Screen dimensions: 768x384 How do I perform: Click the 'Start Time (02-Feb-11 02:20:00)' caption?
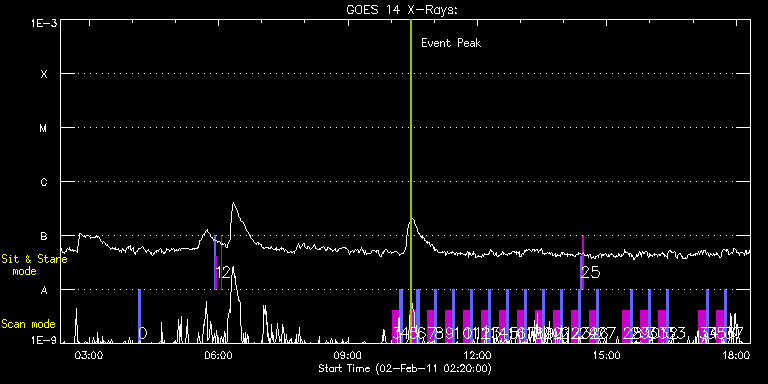[405, 368]
